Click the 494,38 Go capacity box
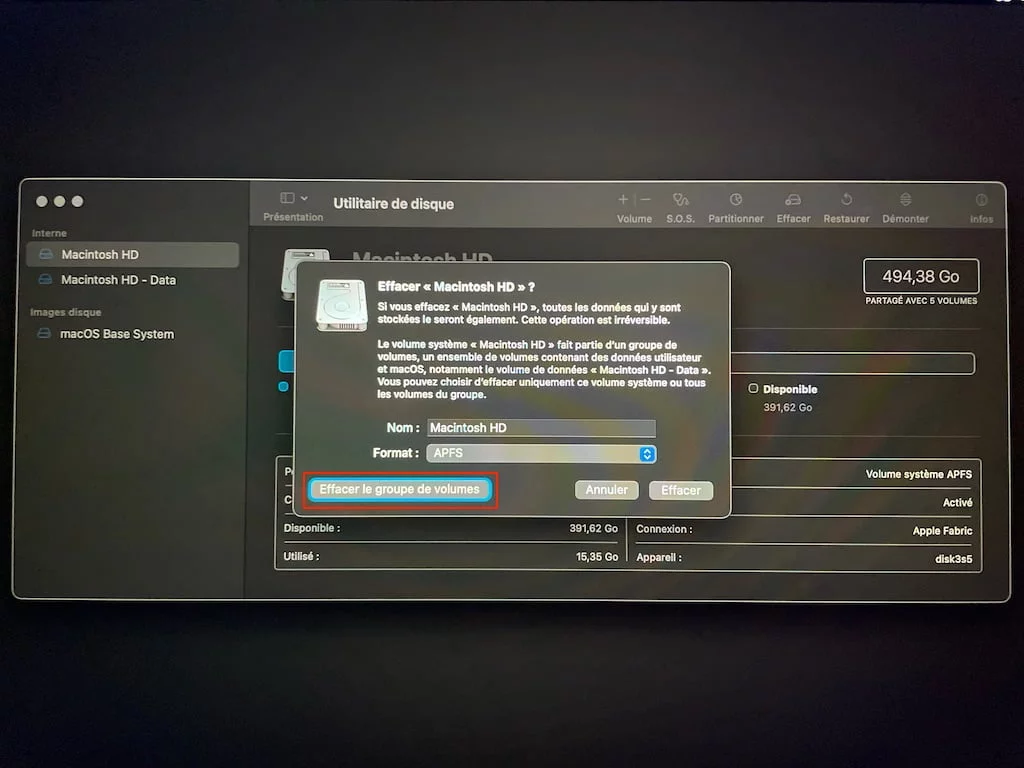Screen dimensions: 1024x768 click(x=921, y=276)
